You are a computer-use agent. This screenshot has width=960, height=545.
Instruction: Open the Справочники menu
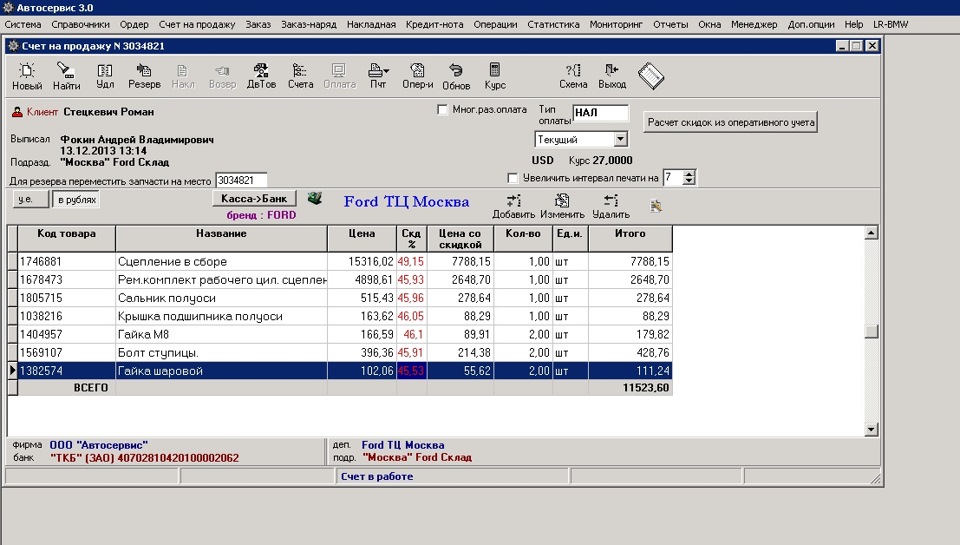80,24
